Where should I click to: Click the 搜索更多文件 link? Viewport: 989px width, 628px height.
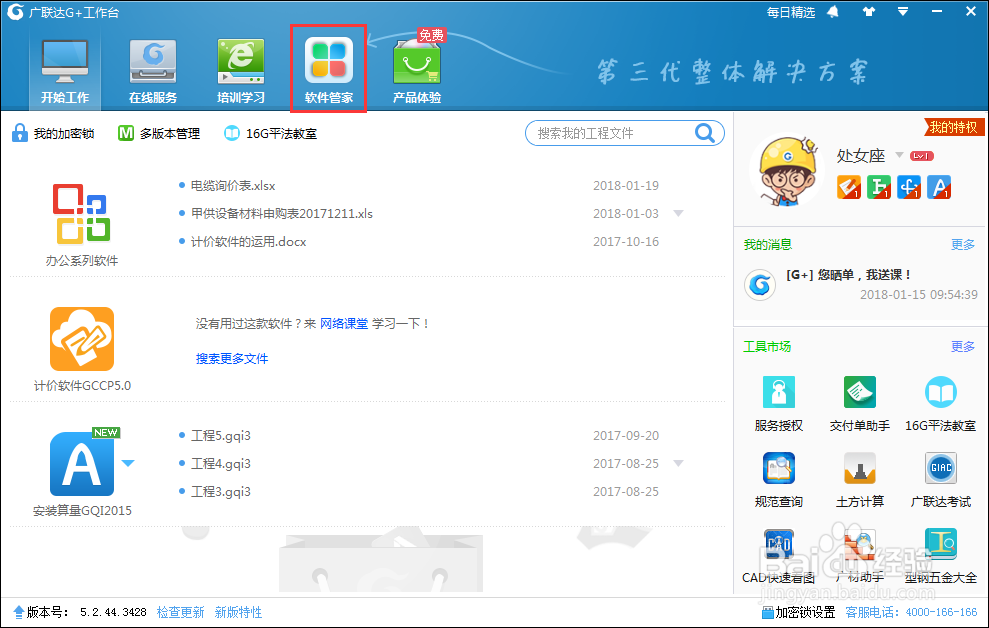[x=231, y=358]
